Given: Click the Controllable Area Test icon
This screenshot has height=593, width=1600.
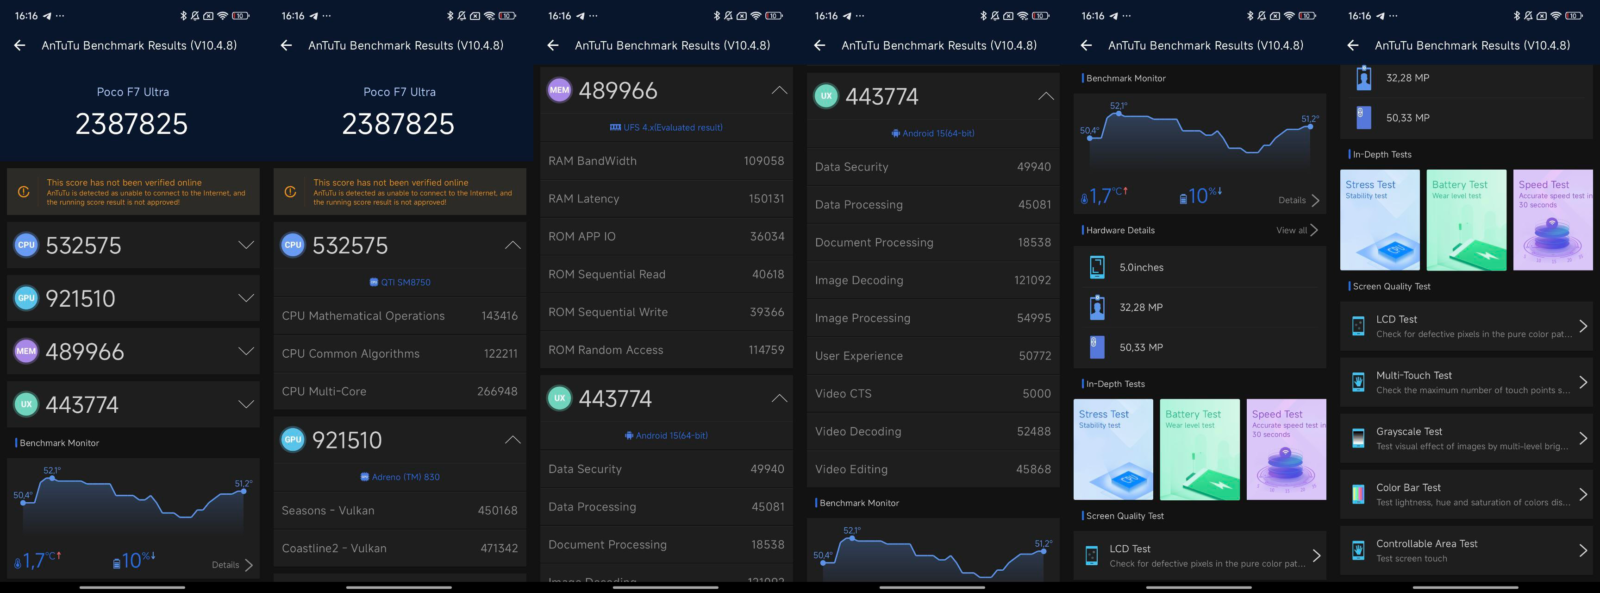Looking at the screenshot, I should (1358, 550).
